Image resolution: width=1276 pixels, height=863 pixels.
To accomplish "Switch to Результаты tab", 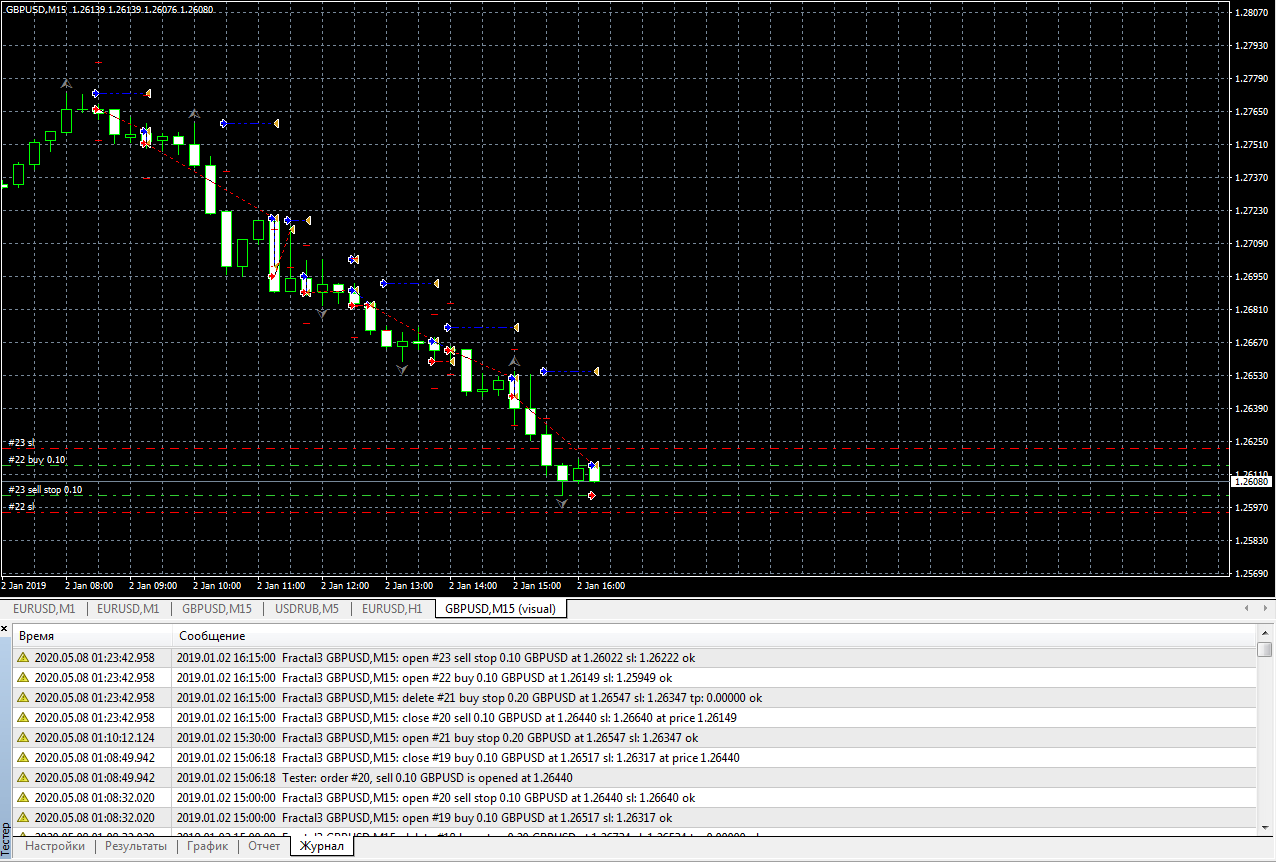I will pos(136,846).
